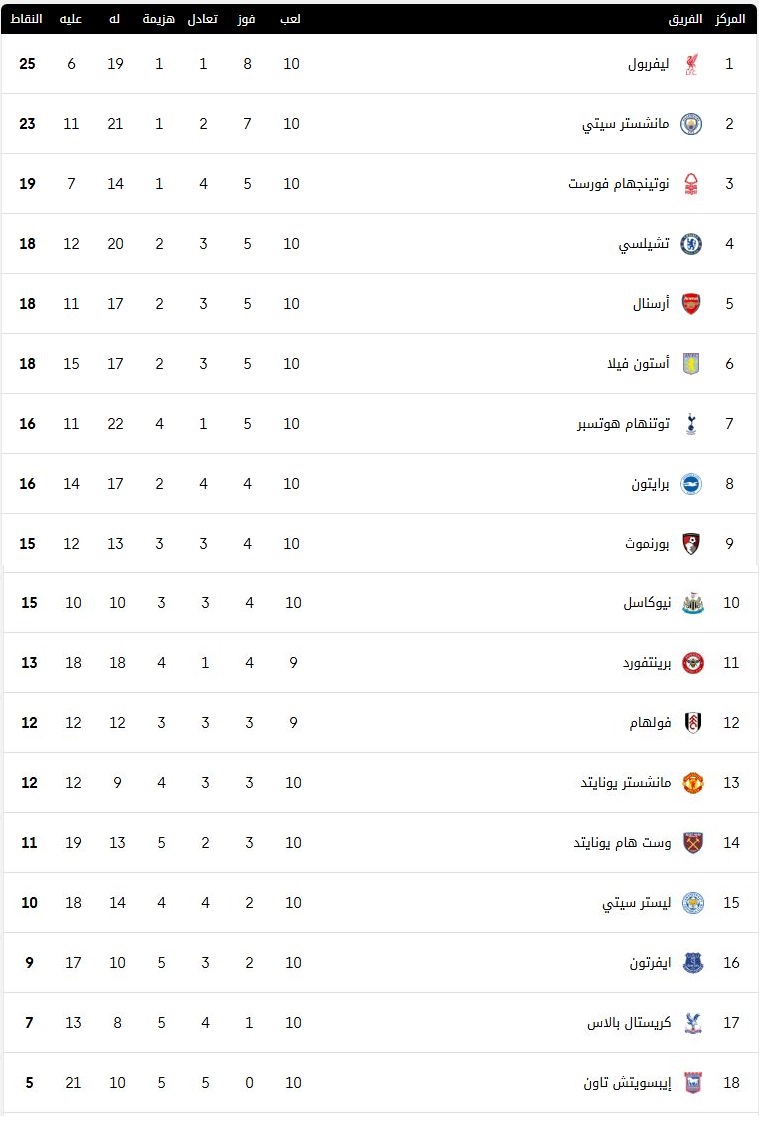This screenshot has width=761, height=1121.
Task: Open the Arsenal crest icon
Action: click(x=691, y=304)
